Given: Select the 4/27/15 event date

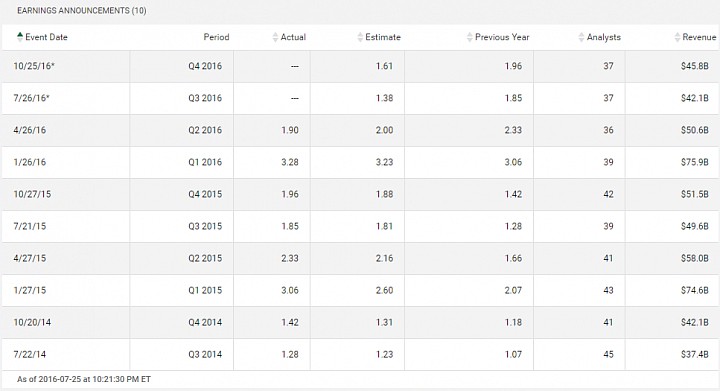Looking at the screenshot, I should [x=30, y=258].
